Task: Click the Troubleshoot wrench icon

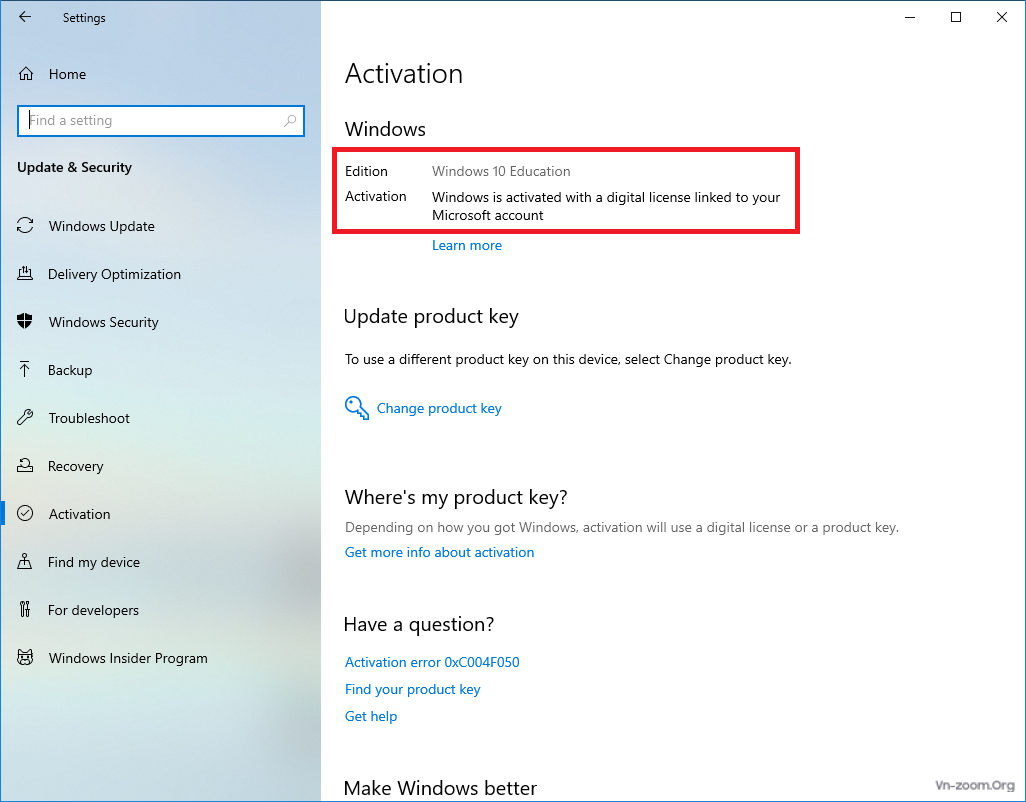Action: 25,417
